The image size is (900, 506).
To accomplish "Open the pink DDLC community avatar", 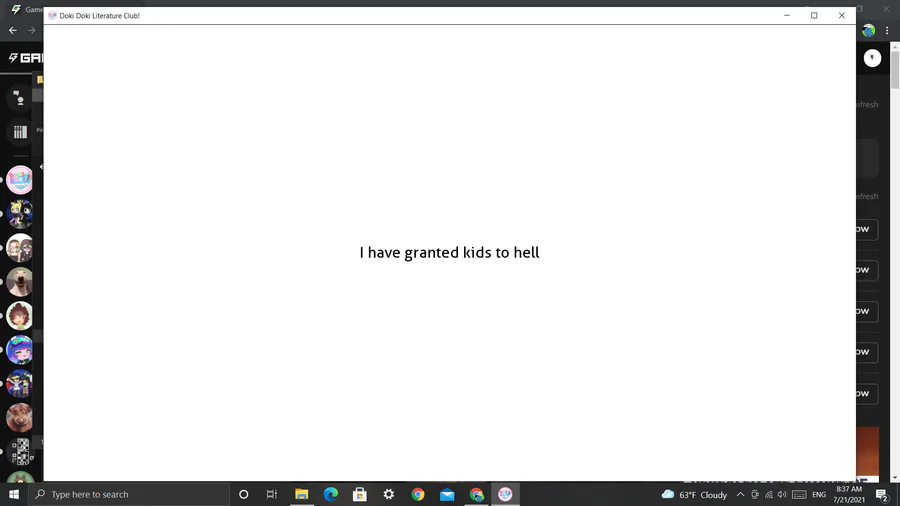I will (x=20, y=180).
